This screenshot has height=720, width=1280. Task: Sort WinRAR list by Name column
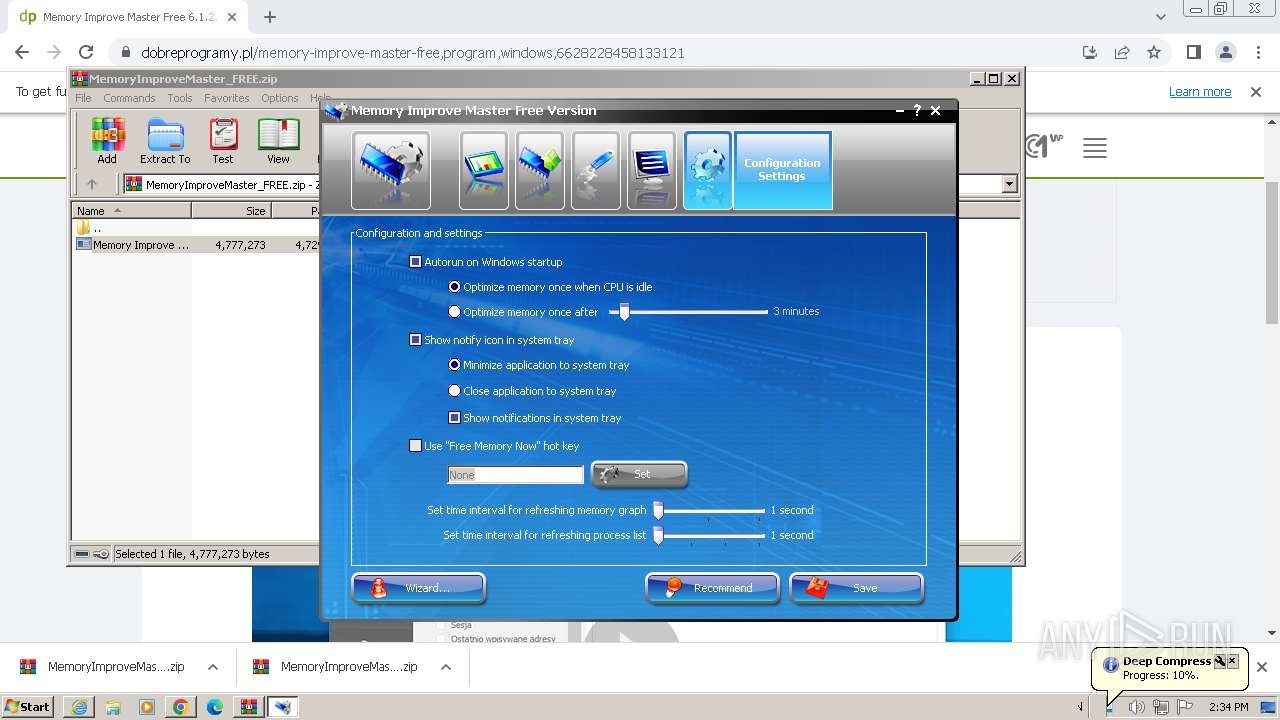pyautogui.click(x=131, y=211)
